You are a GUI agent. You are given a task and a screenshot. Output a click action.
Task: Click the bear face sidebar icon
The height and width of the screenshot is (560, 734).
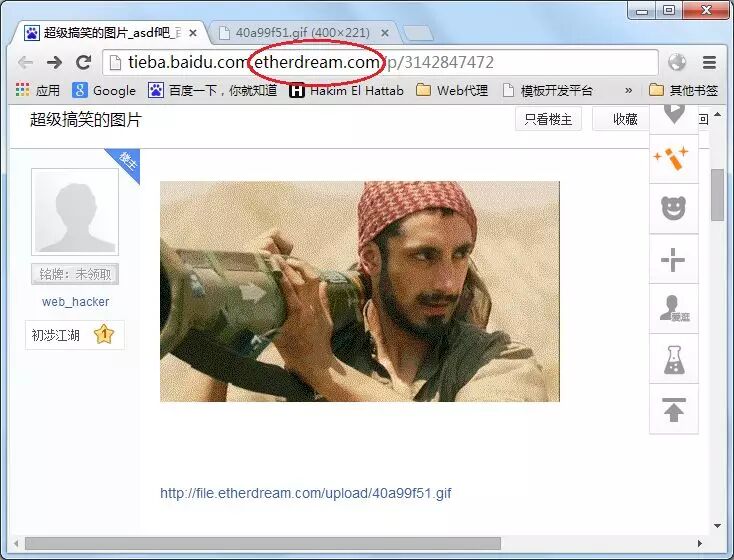[674, 208]
